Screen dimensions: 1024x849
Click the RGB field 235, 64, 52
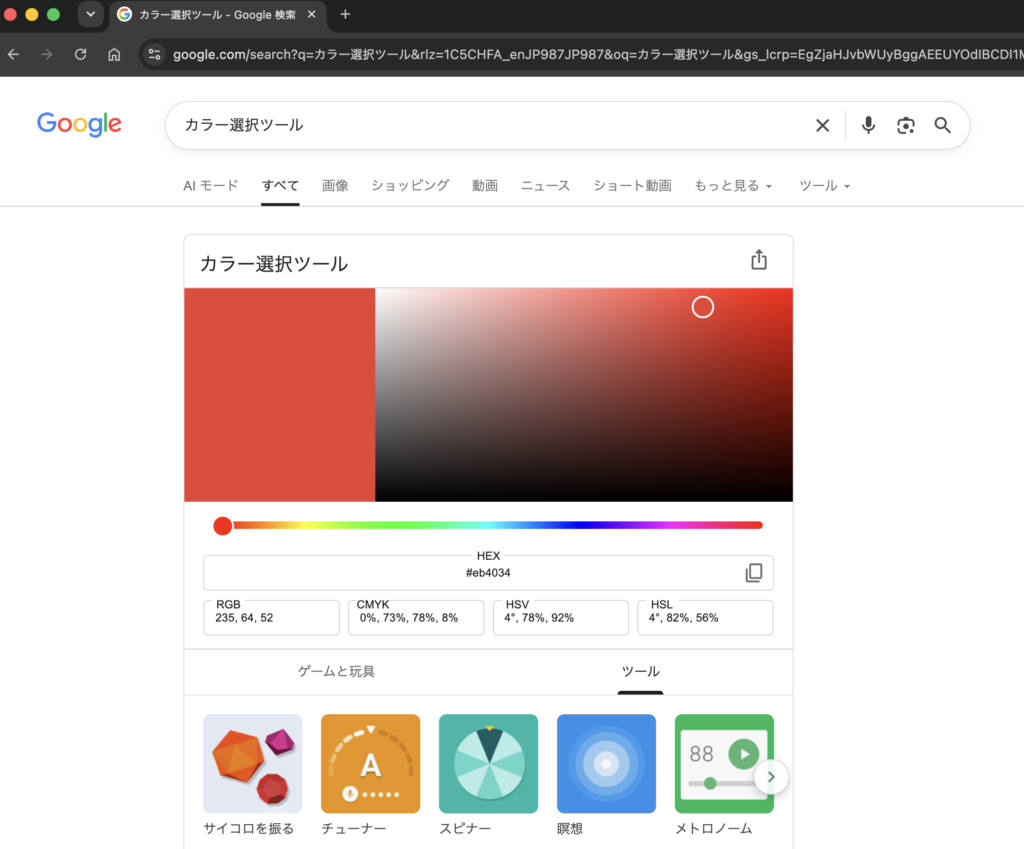(272, 618)
